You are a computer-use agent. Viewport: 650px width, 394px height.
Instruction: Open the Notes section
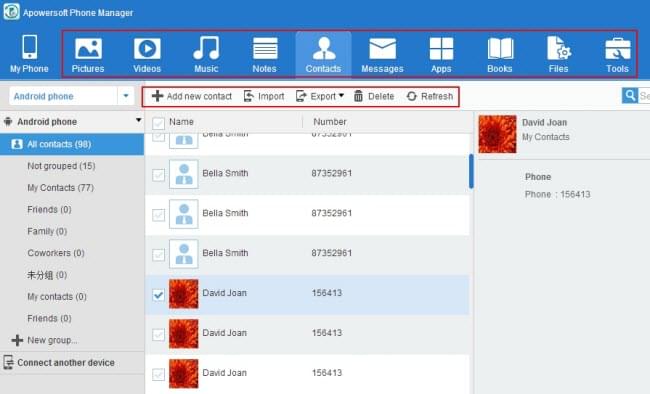pyautogui.click(x=265, y=54)
